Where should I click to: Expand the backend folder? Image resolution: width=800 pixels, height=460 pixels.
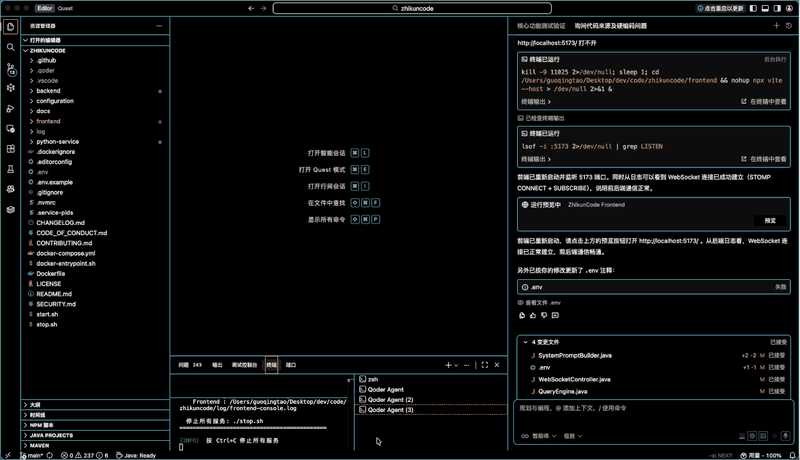tap(48, 91)
